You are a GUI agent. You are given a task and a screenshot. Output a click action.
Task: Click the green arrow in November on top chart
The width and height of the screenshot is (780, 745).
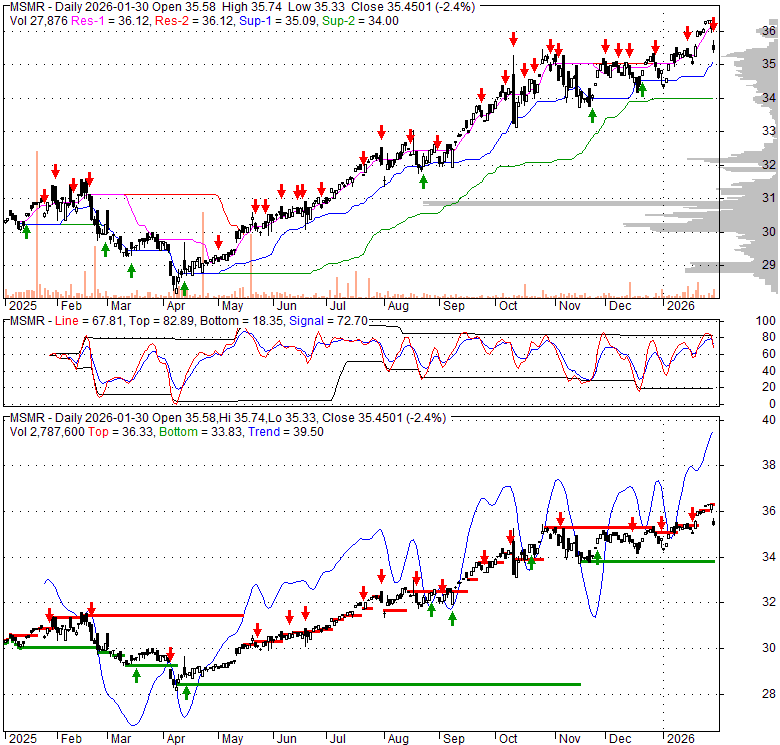(592, 115)
